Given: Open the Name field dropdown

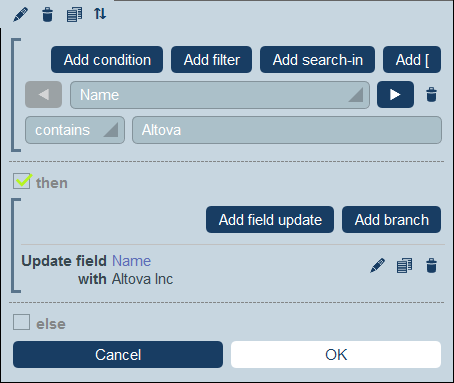Looking at the screenshot, I should (x=220, y=95).
